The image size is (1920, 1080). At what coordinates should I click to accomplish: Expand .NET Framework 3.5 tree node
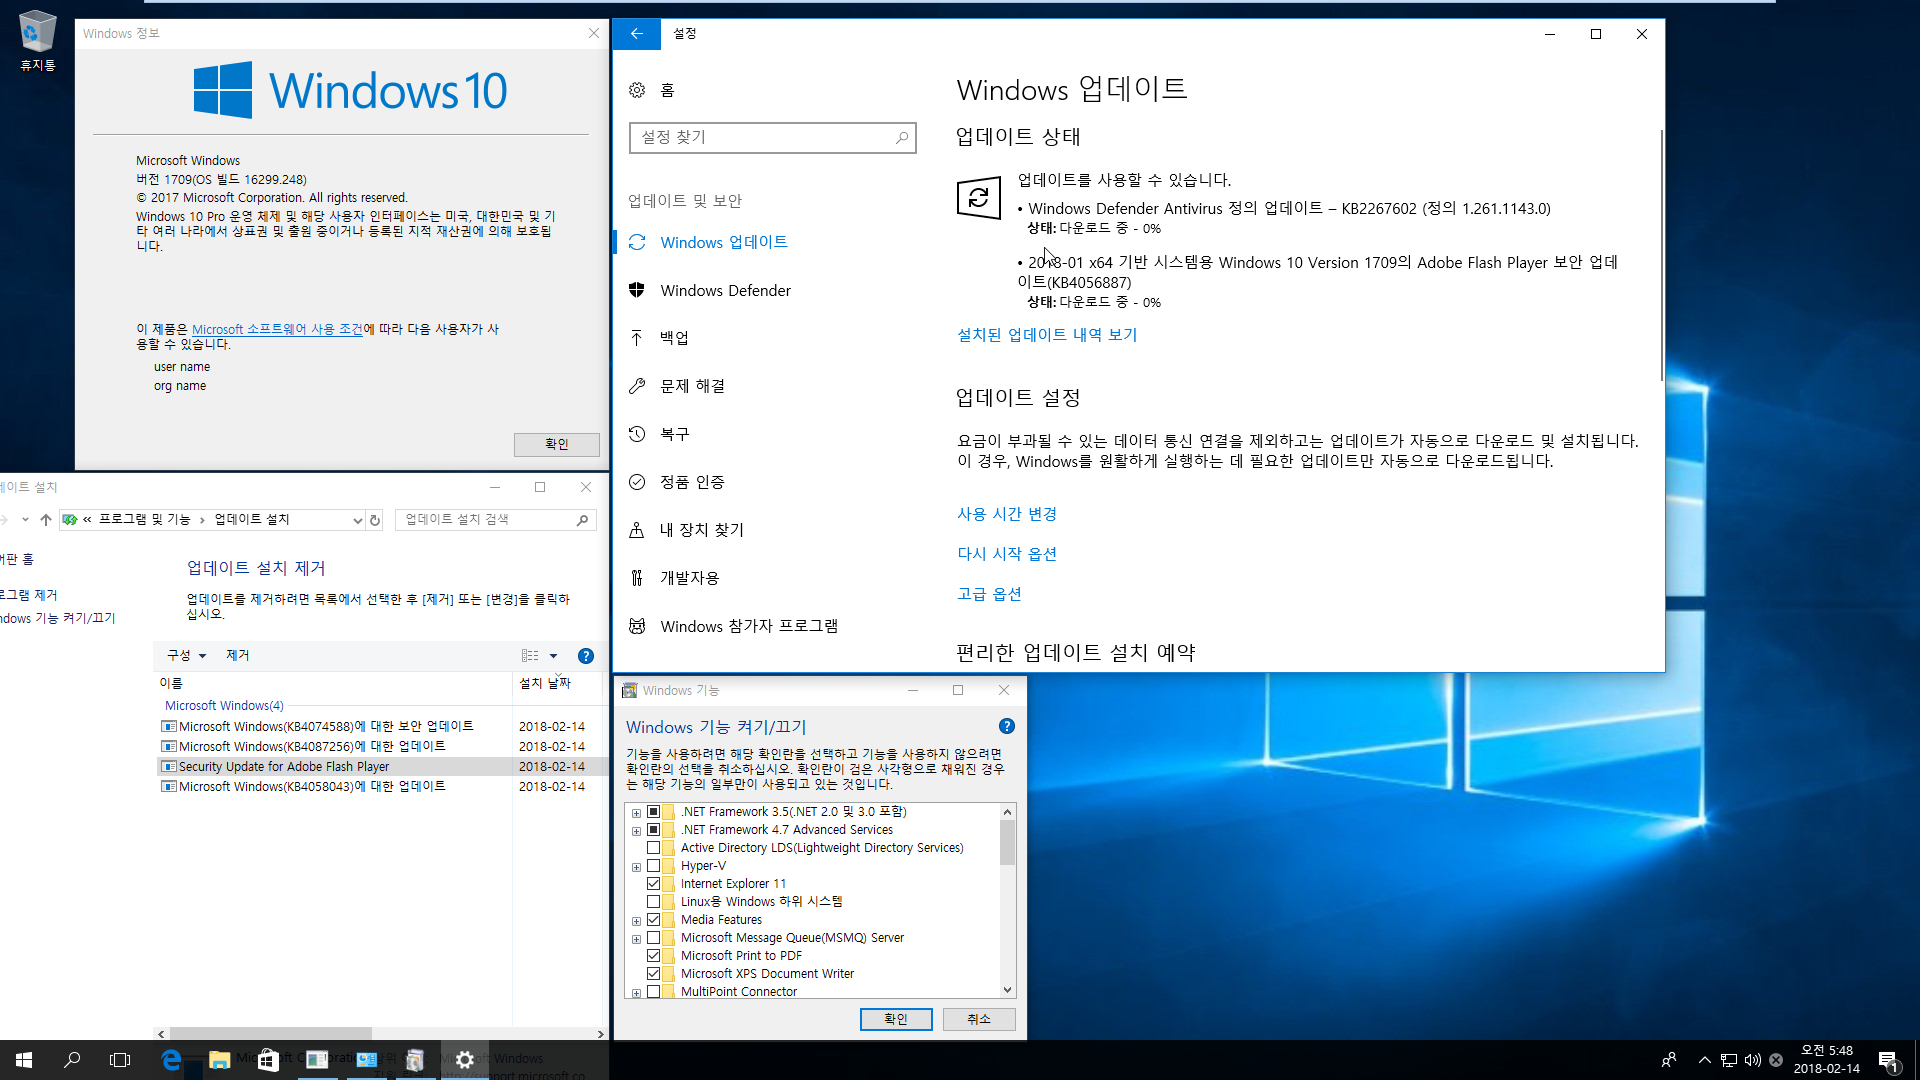pos(636,813)
